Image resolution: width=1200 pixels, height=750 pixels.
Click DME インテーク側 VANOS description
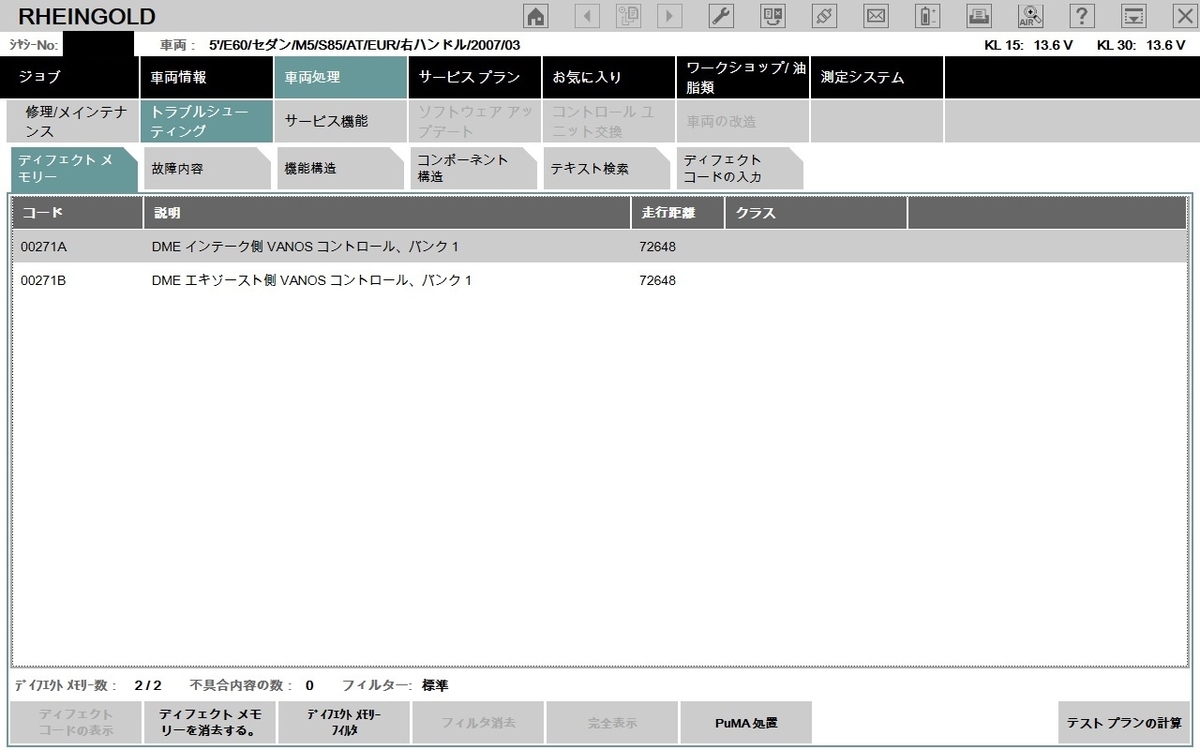click(305, 246)
